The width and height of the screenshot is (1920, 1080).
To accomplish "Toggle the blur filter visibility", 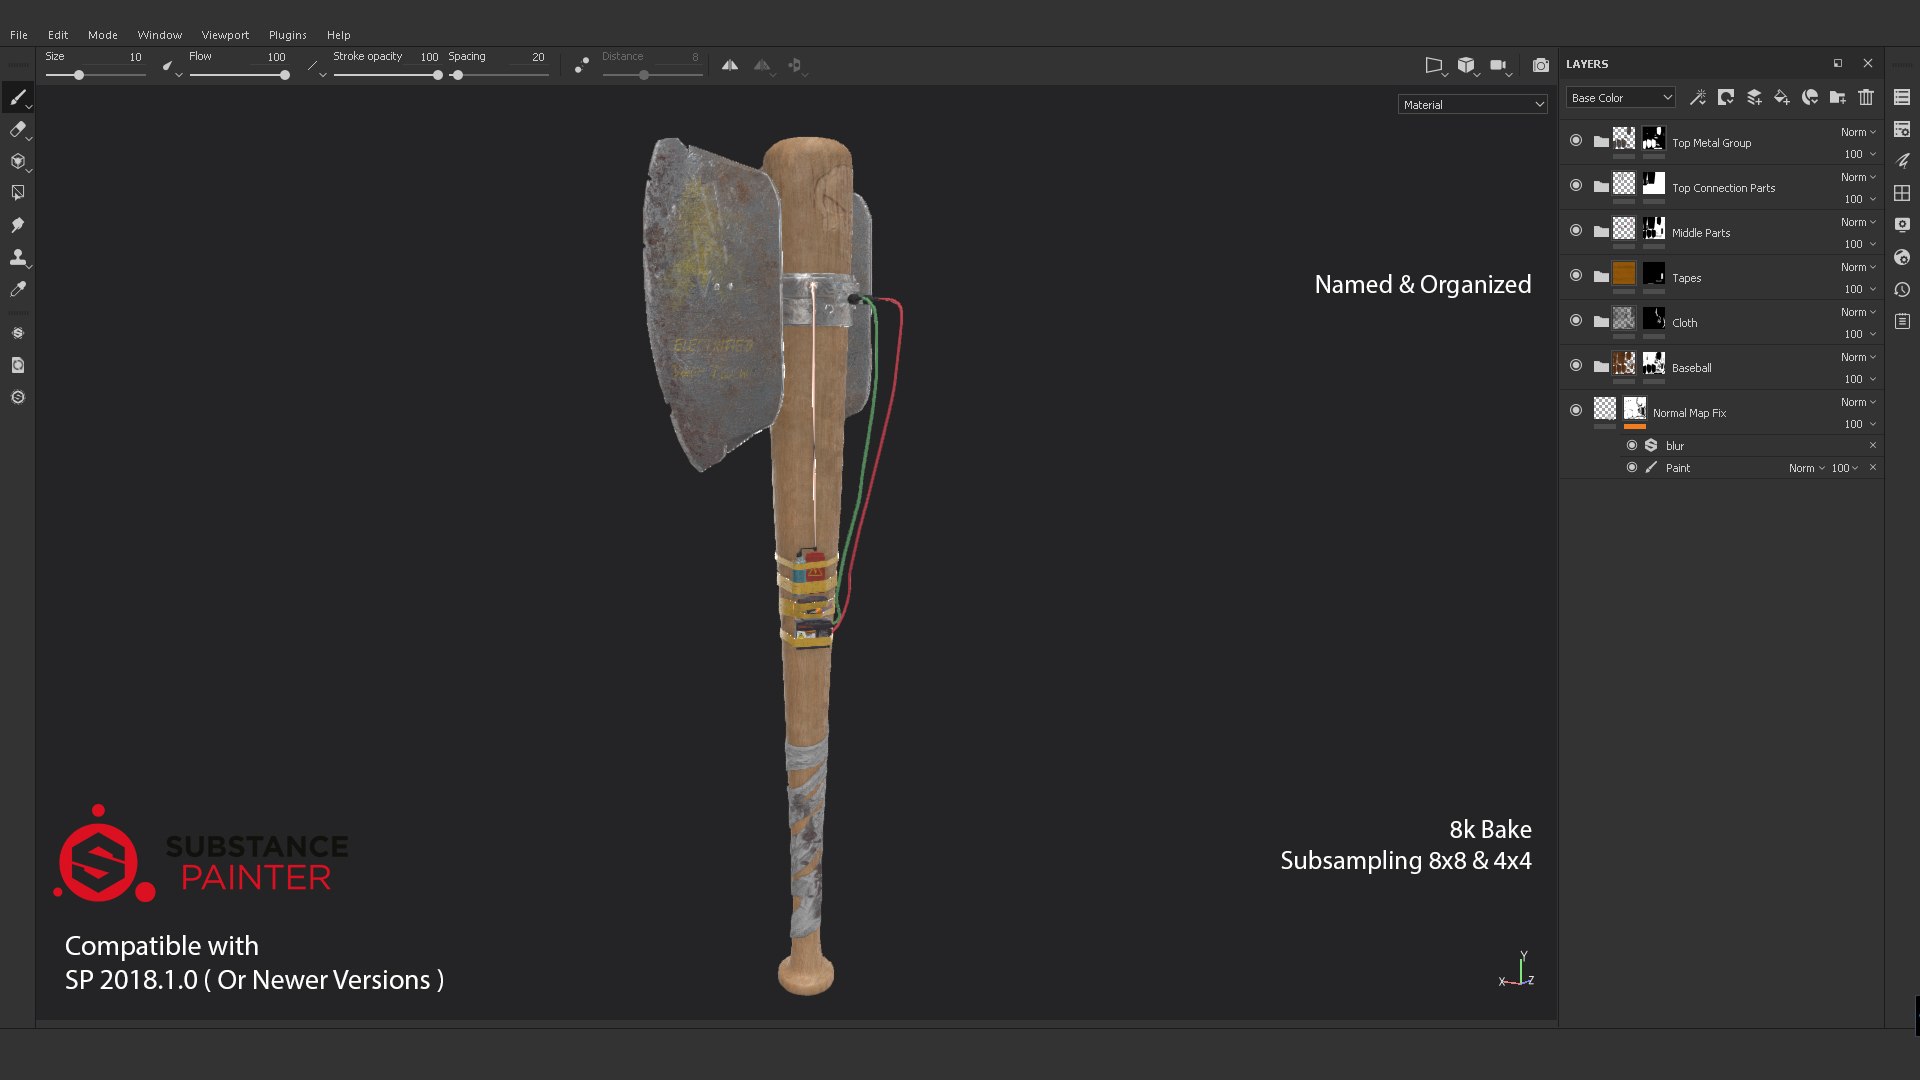I will click(1632, 445).
